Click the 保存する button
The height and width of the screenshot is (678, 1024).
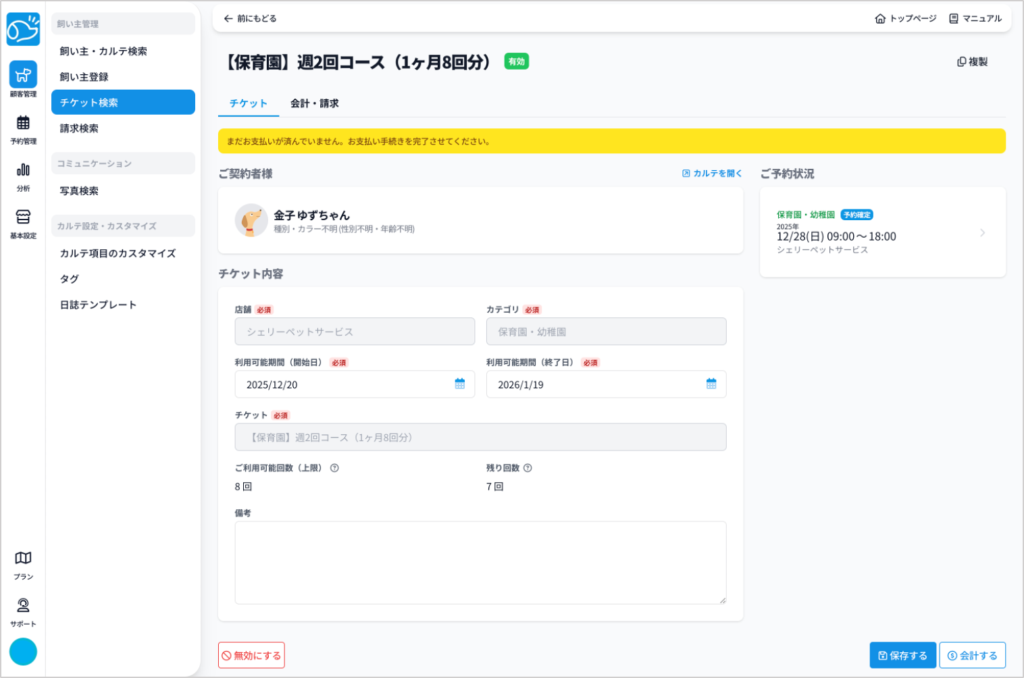coord(902,655)
